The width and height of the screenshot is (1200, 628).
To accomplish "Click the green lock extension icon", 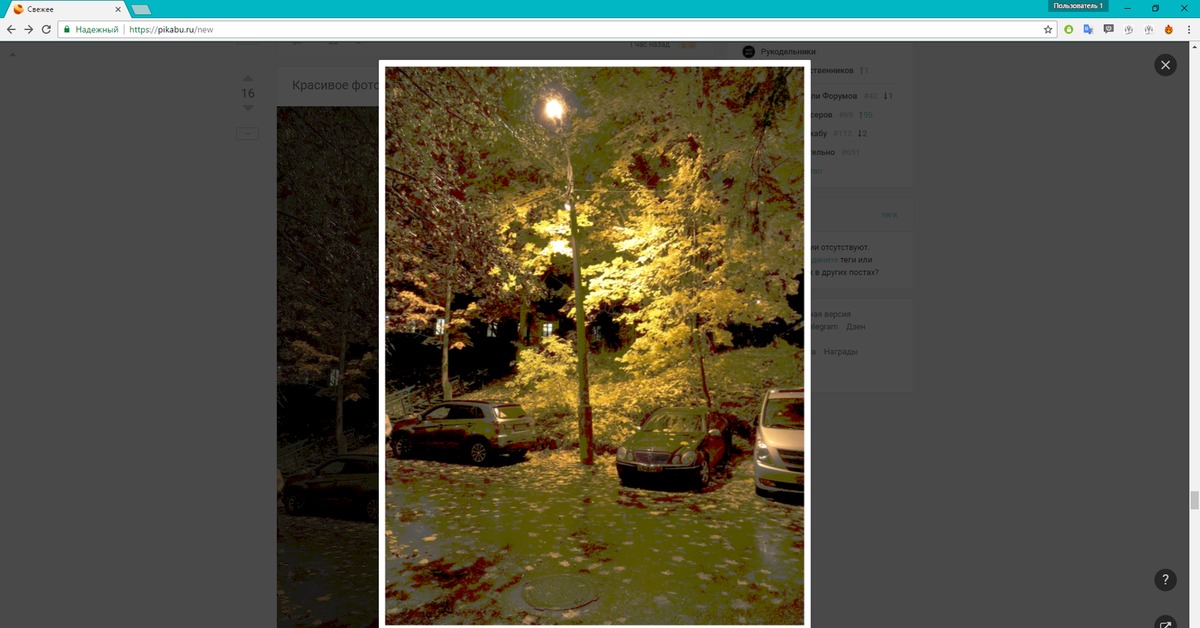I will click(1068, 30).
